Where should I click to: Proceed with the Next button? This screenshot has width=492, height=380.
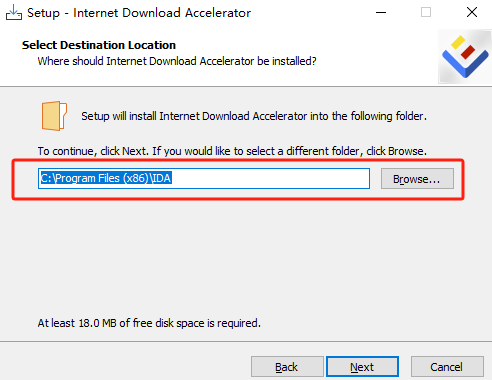click(362, 367)
